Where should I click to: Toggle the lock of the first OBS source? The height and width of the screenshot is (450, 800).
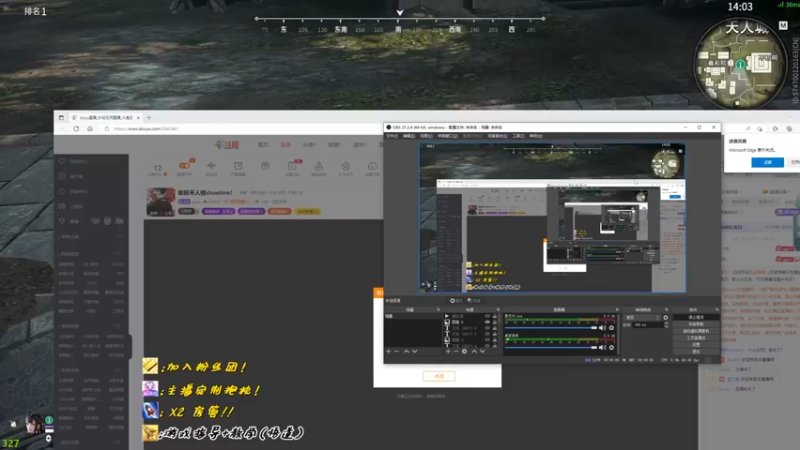pos(494,316)
